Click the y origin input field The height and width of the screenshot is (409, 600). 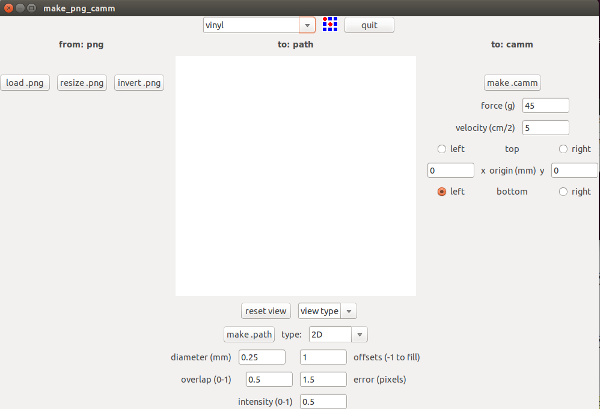coord(574,171)
